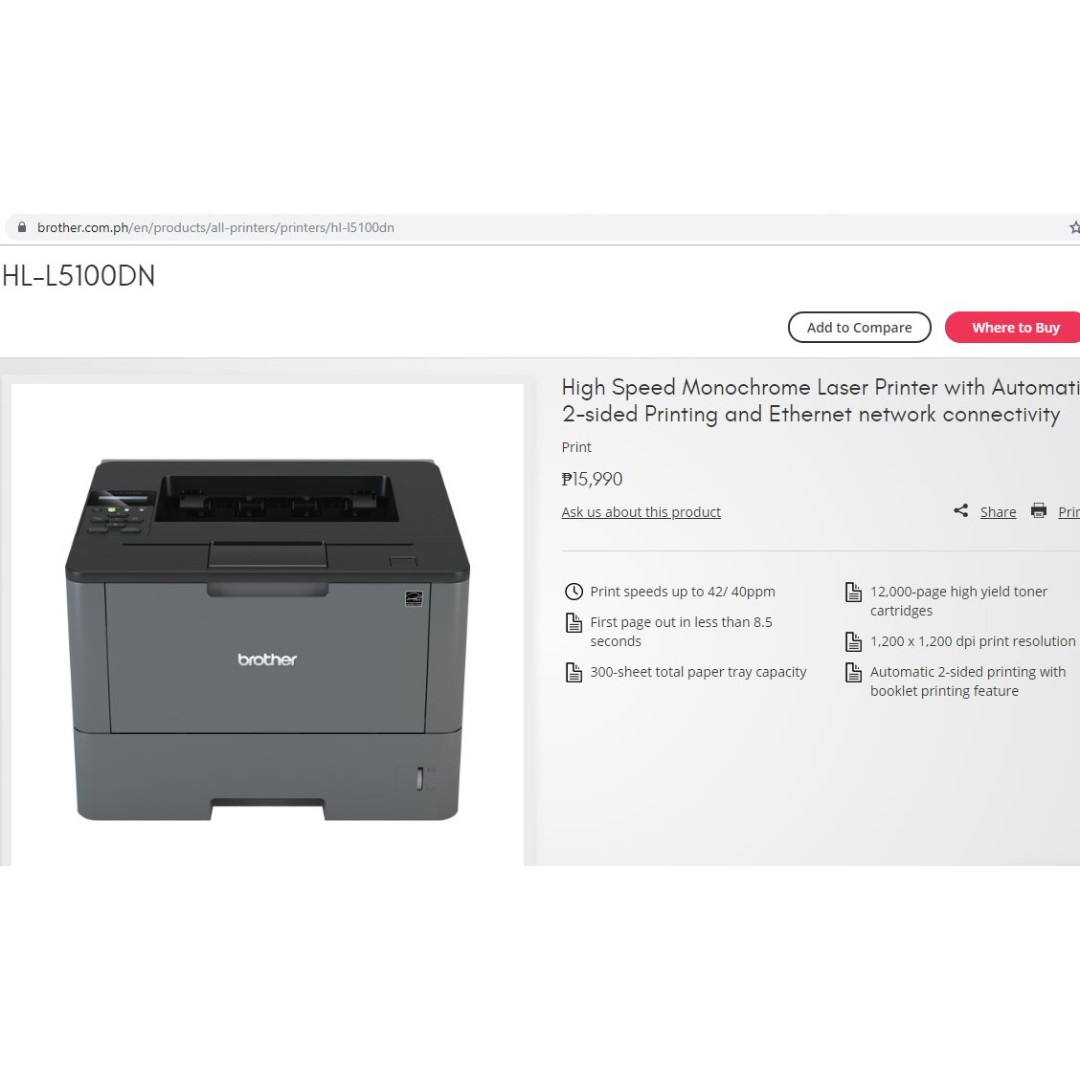The image size is (1080, 1080).
Task: Click the HL-L5100DN product title
Action: (x=79, y=276)
